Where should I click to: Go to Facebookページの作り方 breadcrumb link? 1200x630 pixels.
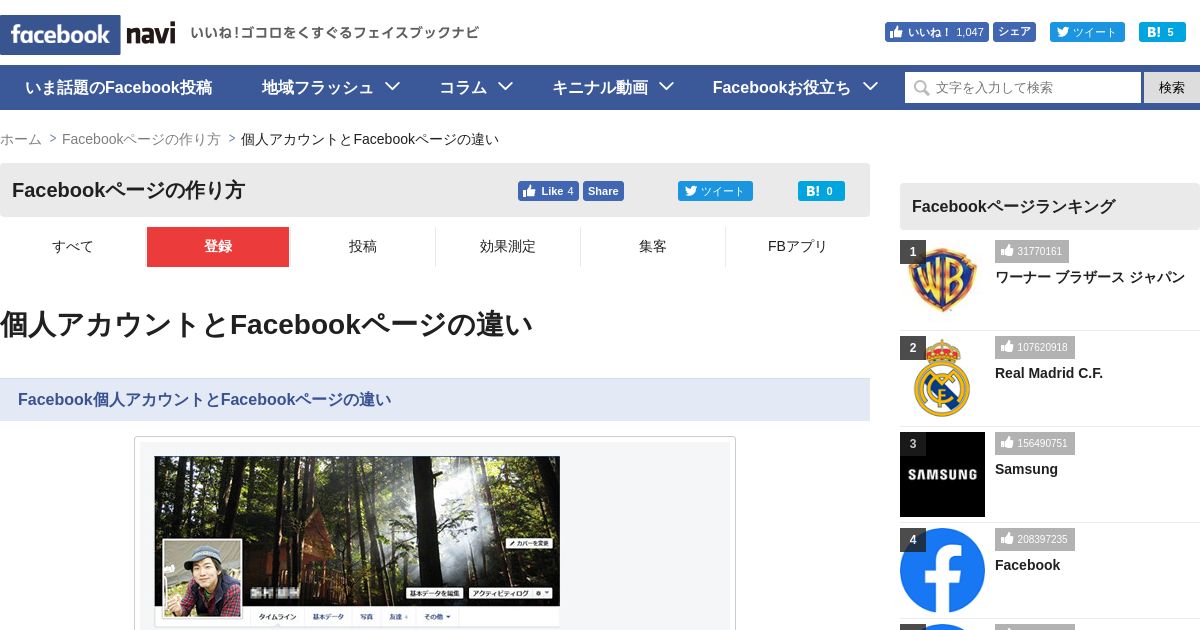click(x=141, y=139)
